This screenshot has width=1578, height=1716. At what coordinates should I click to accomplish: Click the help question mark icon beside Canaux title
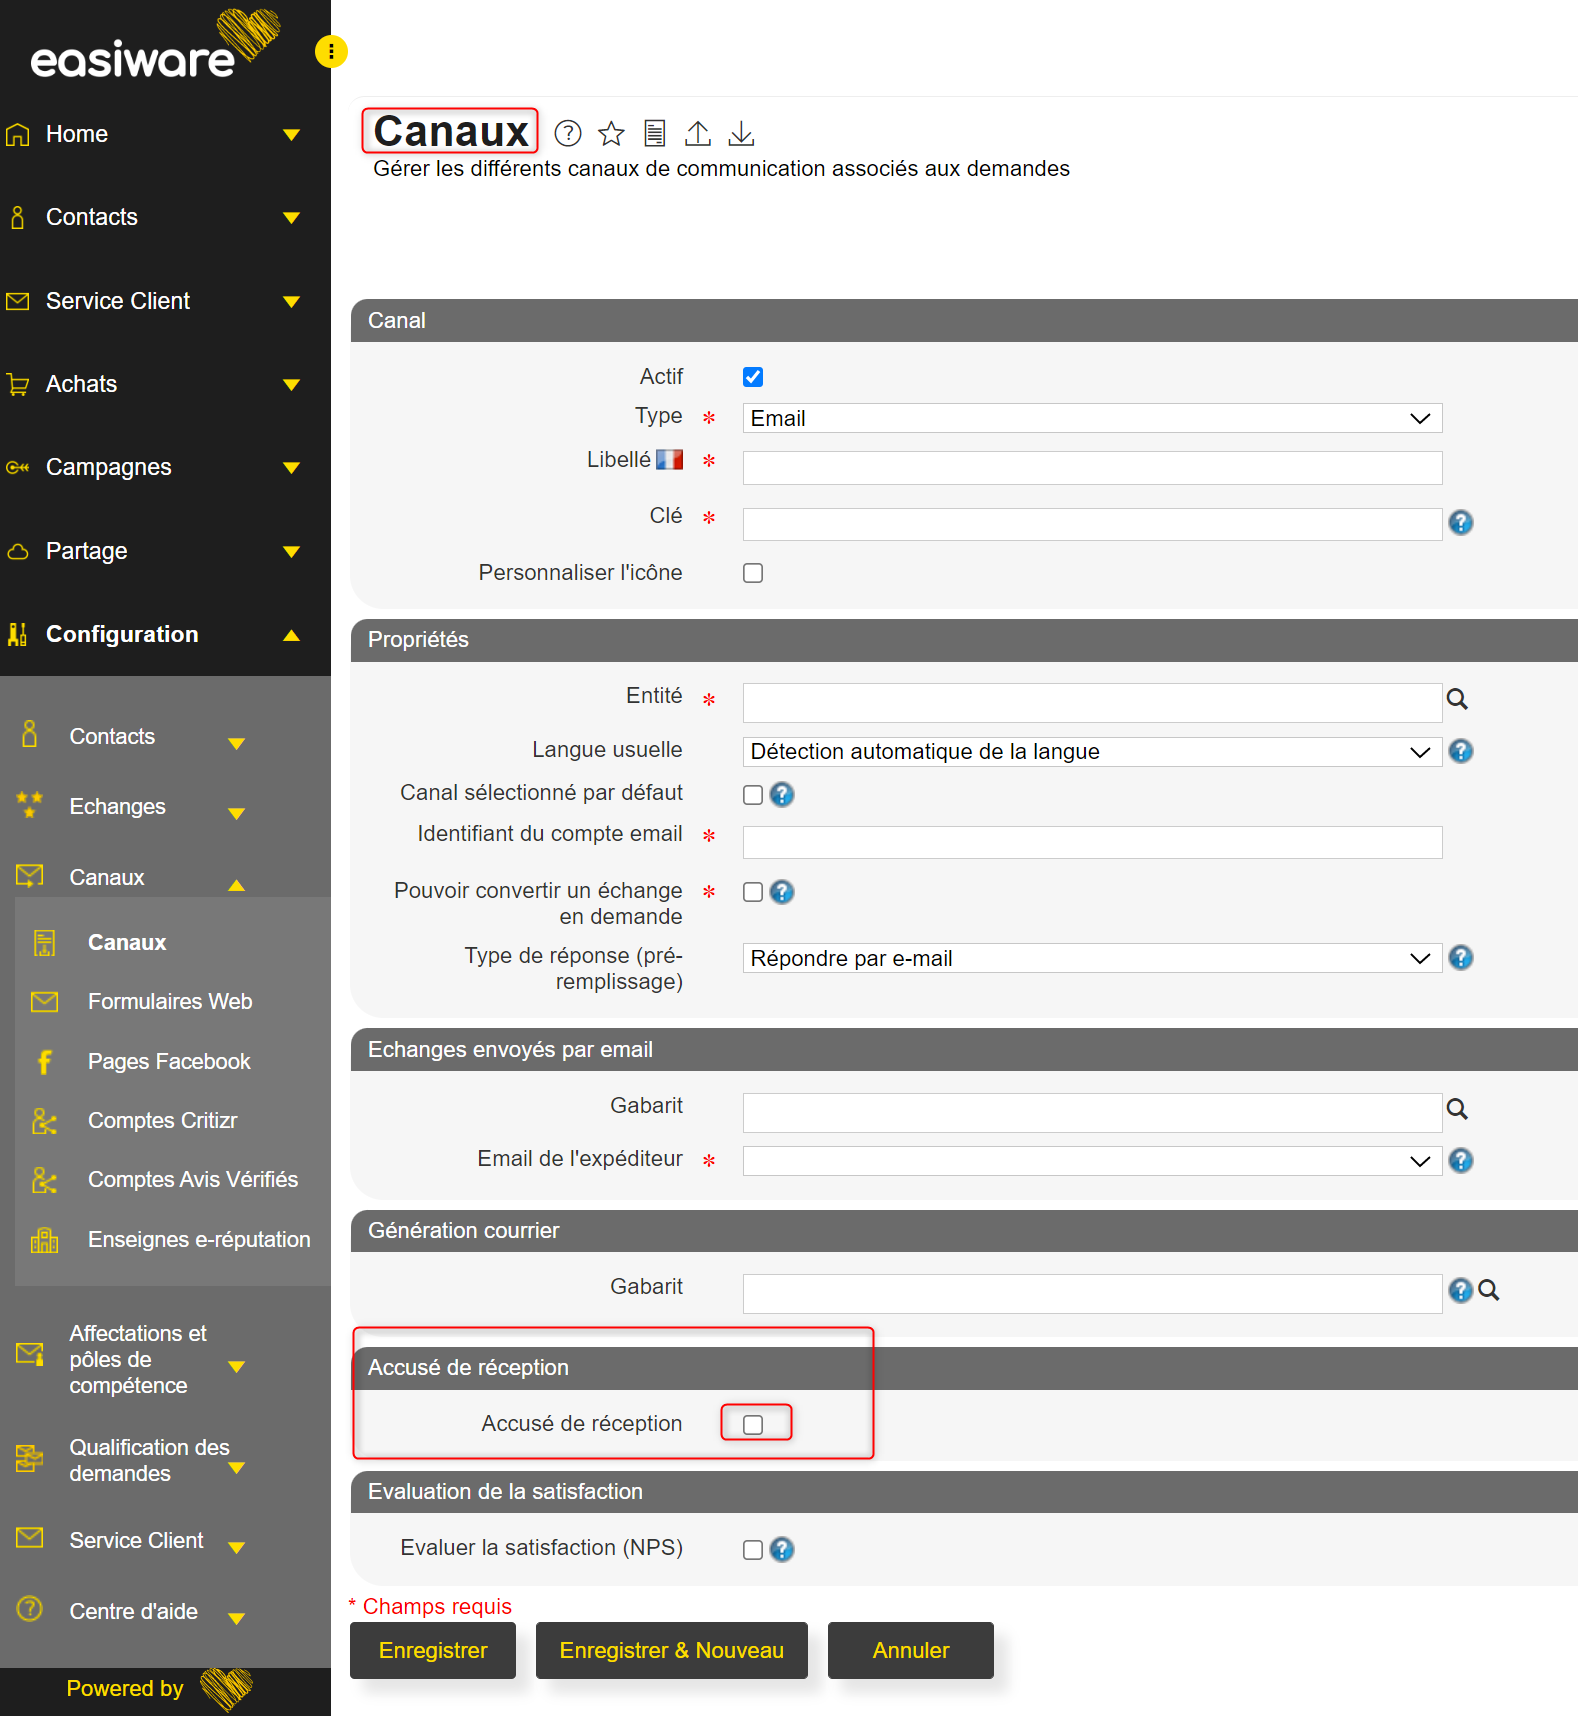click(x=568, y=133)
